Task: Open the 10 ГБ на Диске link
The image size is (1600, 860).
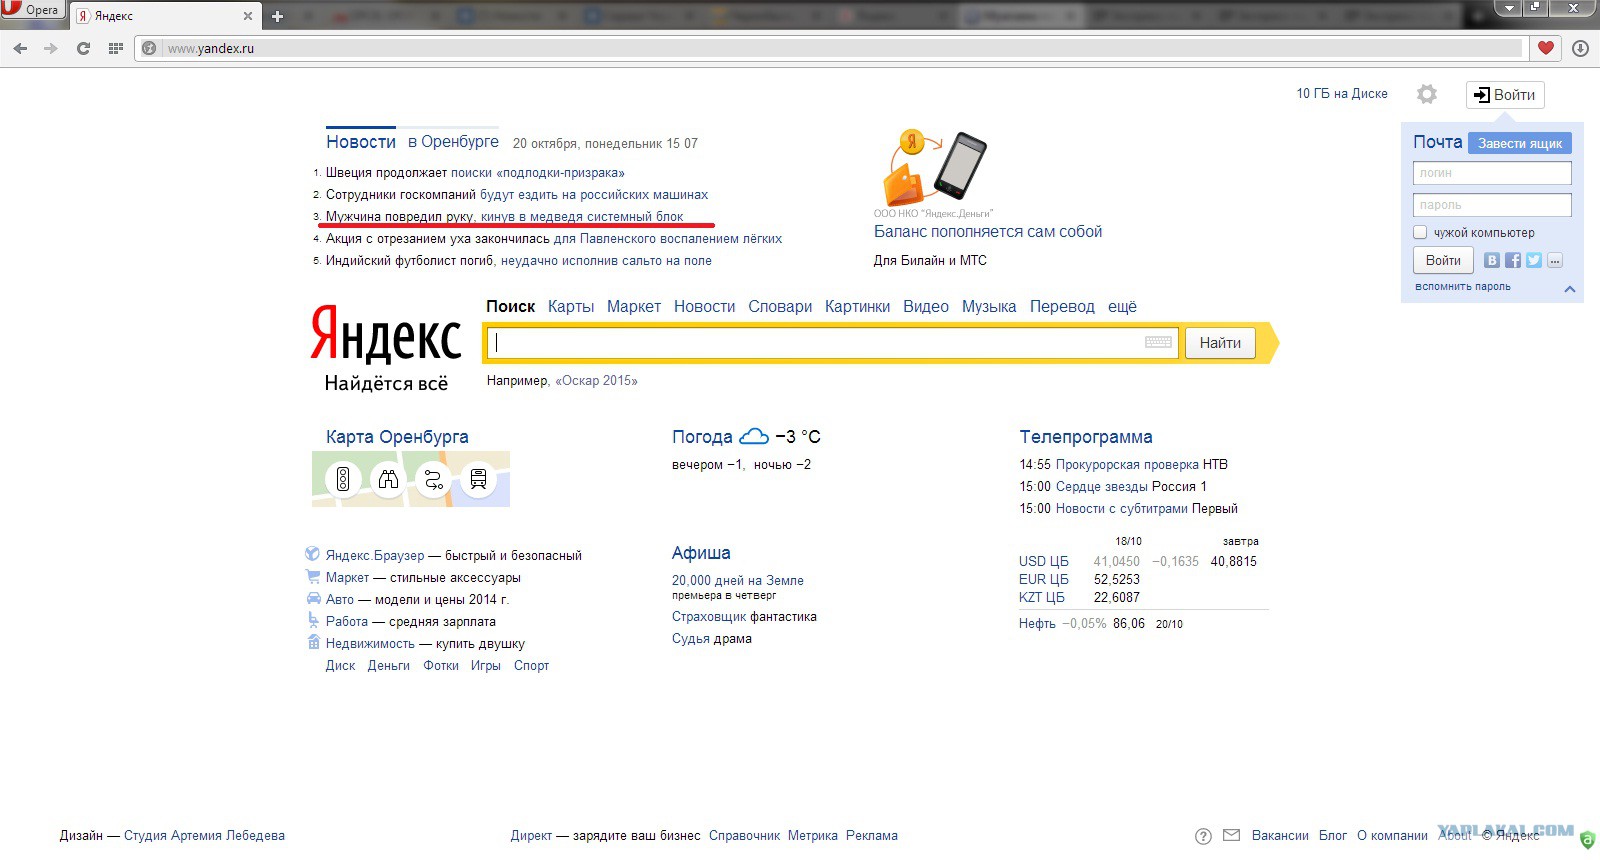Action: point(1342,93)
